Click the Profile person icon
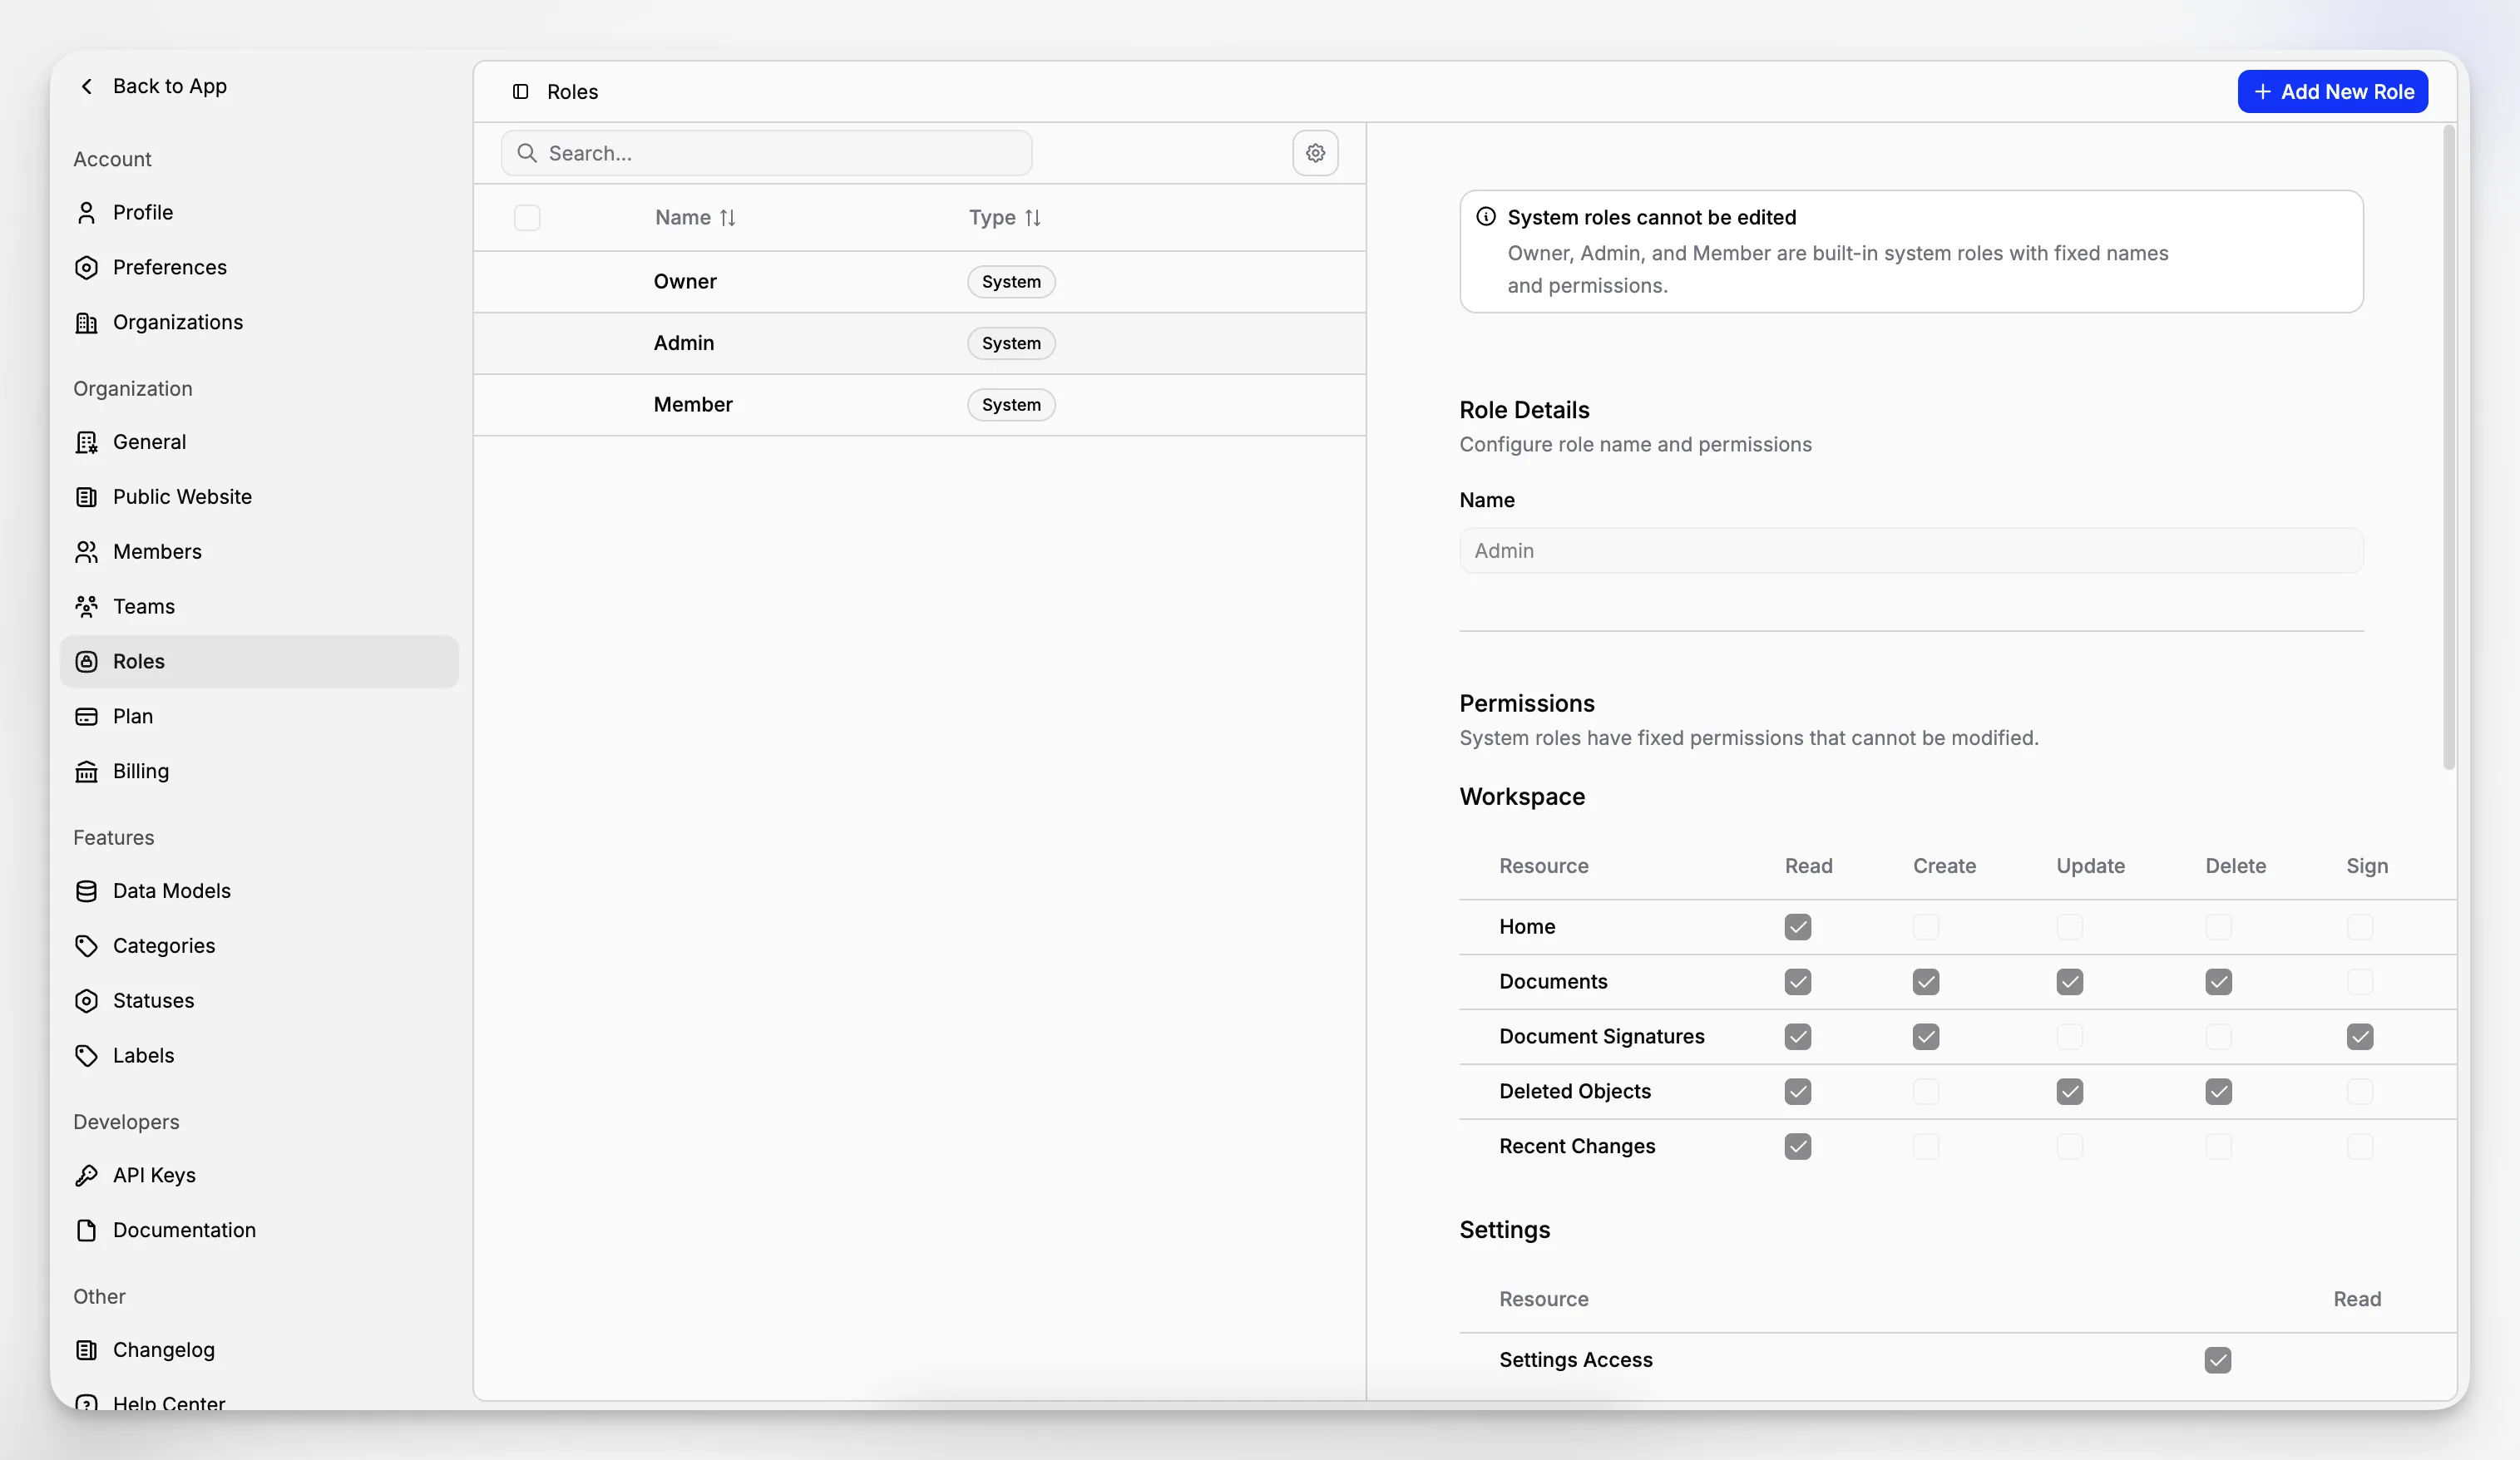The image size is (2520, 1460). [x=87, y=212]
